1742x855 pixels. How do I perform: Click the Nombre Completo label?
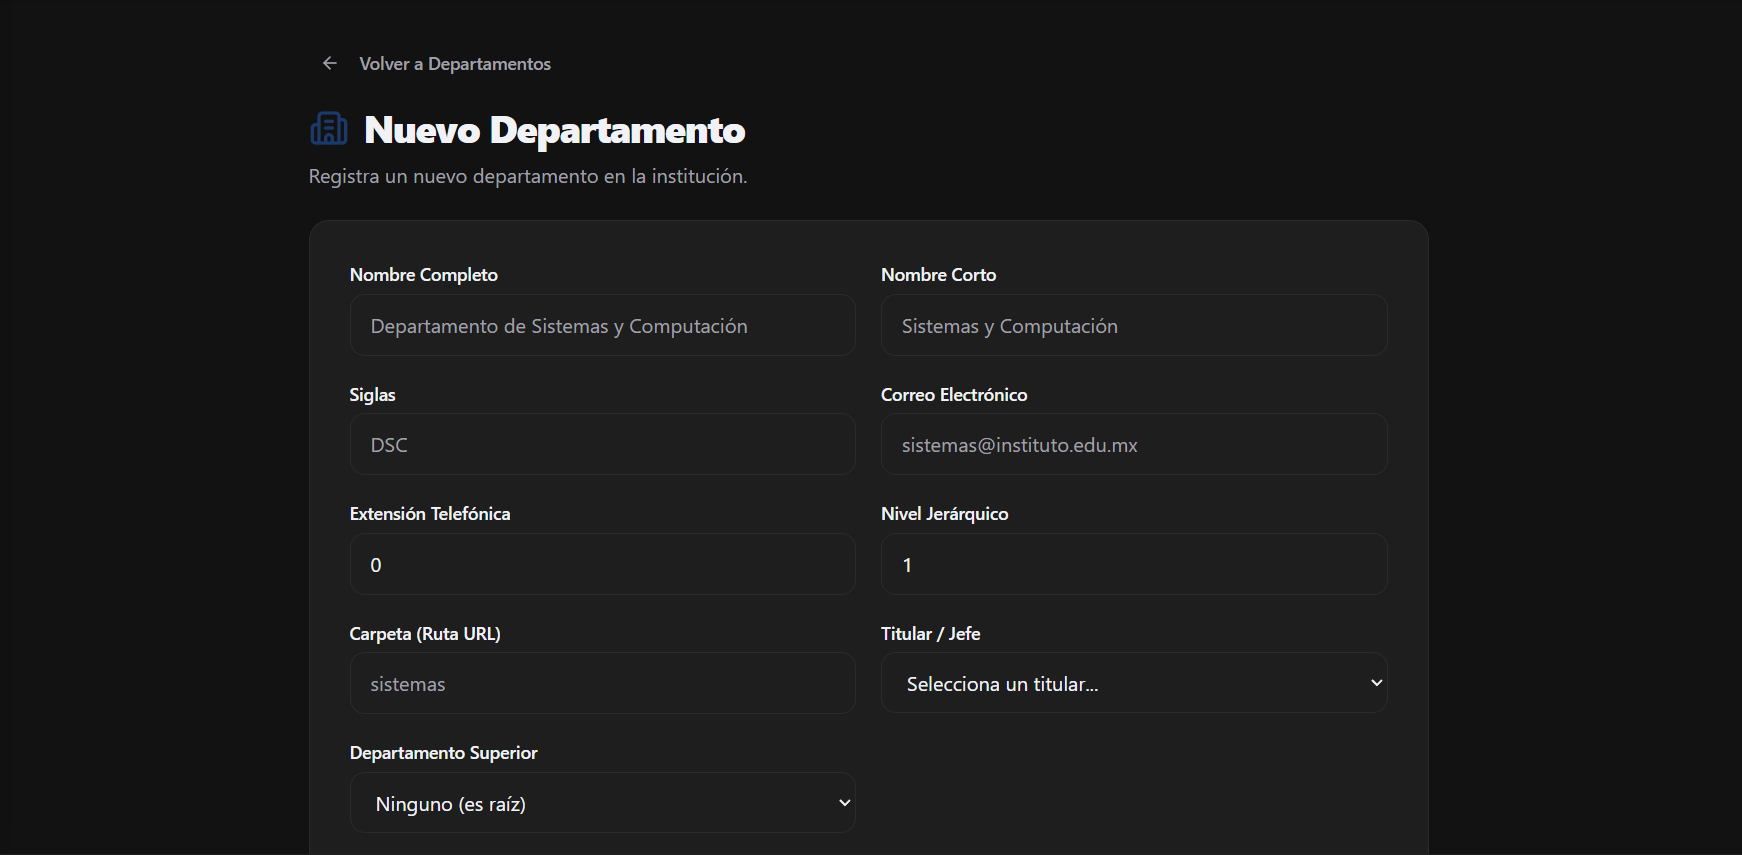click(424, 275)
